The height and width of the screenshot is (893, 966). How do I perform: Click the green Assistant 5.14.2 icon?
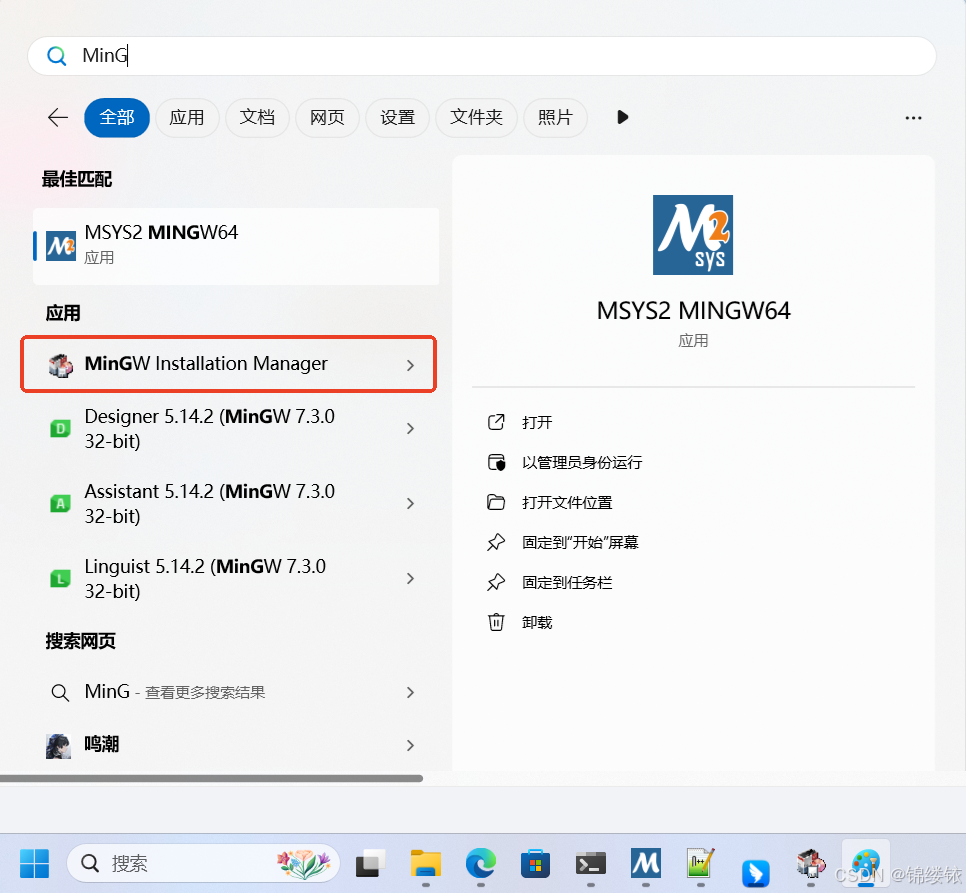coord(60,503)
